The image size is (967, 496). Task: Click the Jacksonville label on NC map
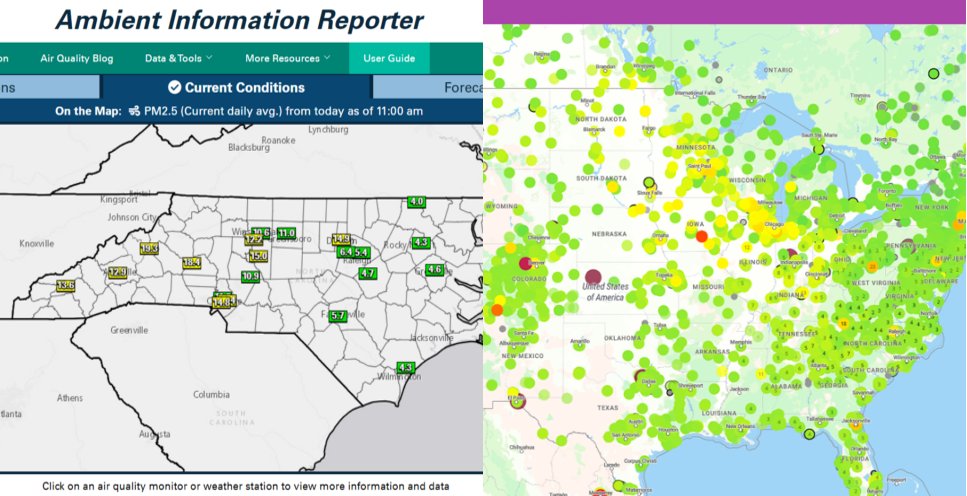pyautogui.click(x=432, y=338)
